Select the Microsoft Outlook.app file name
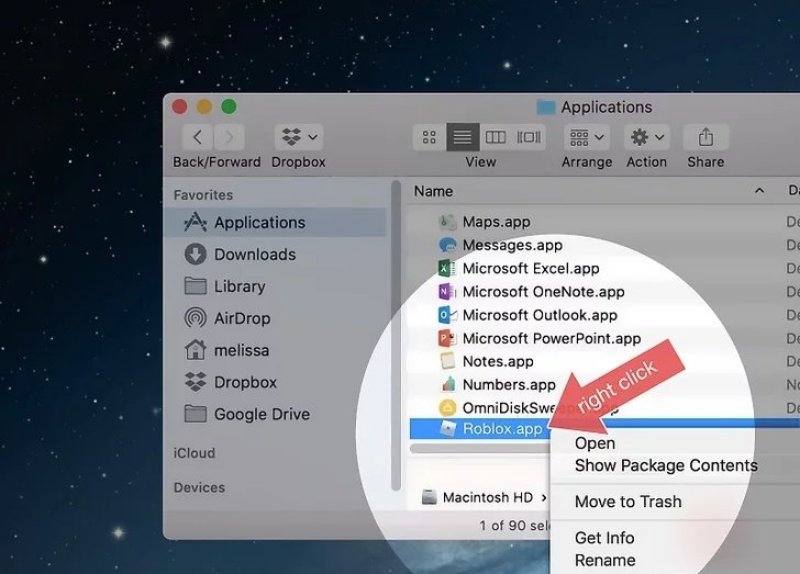The width and height of the screenshot is (800, 574). click(540, 315)
